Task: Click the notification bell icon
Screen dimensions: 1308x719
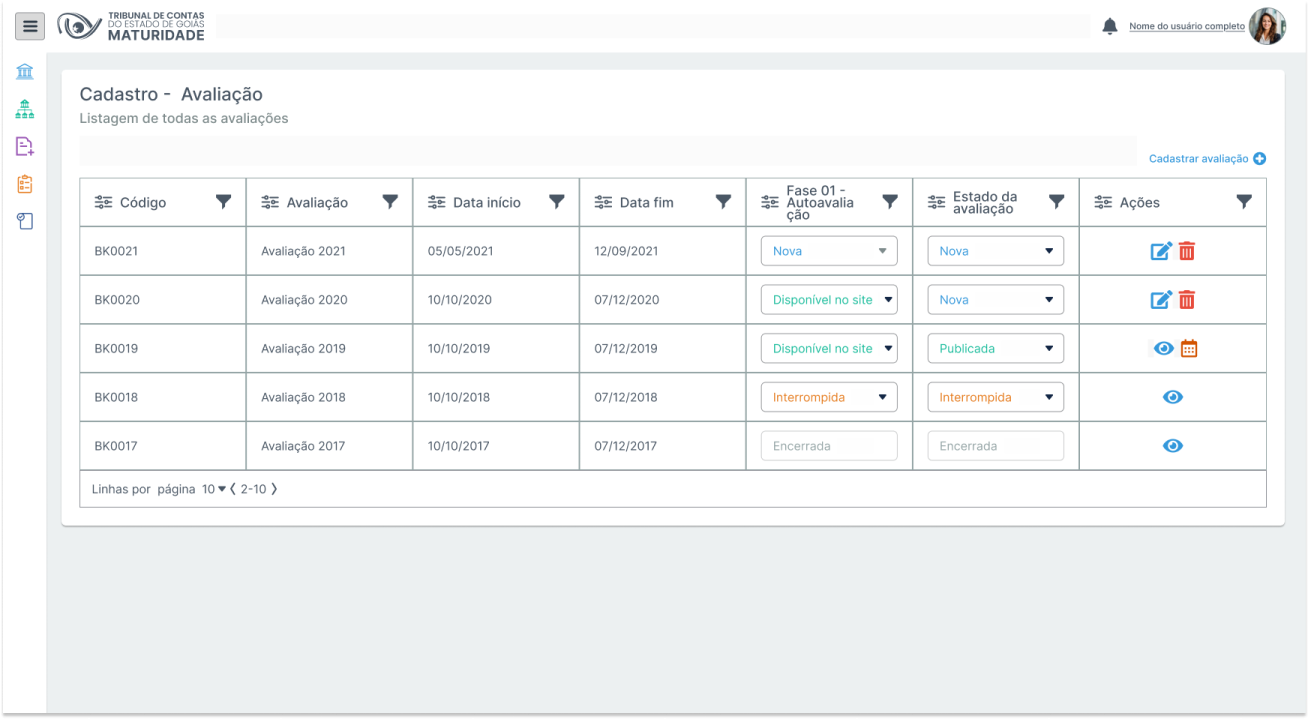Action: 1109,26
